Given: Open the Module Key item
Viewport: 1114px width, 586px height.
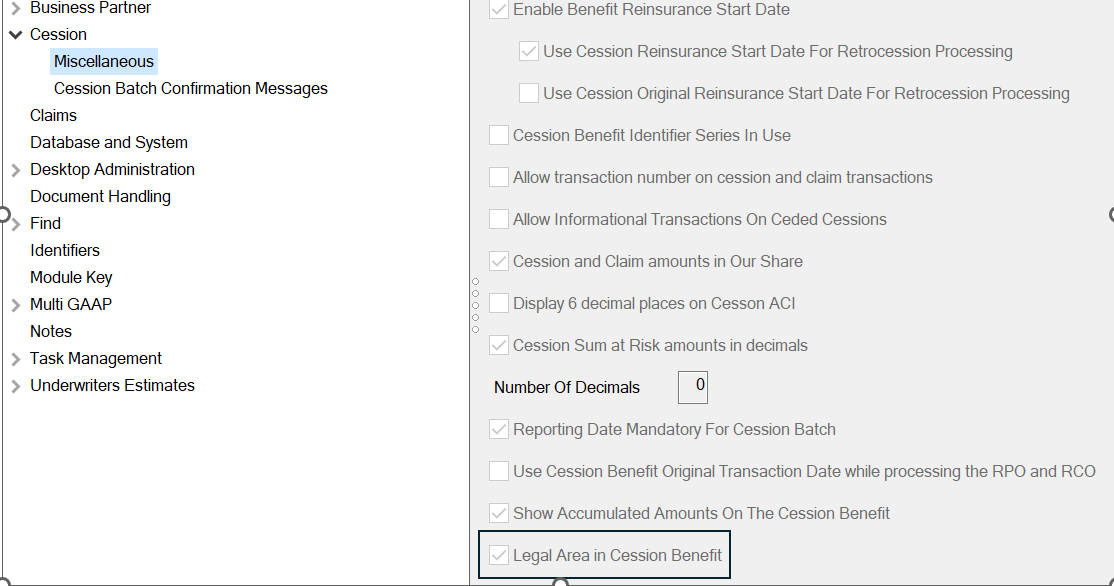Looking at the screenshot, I should [71, 278].
